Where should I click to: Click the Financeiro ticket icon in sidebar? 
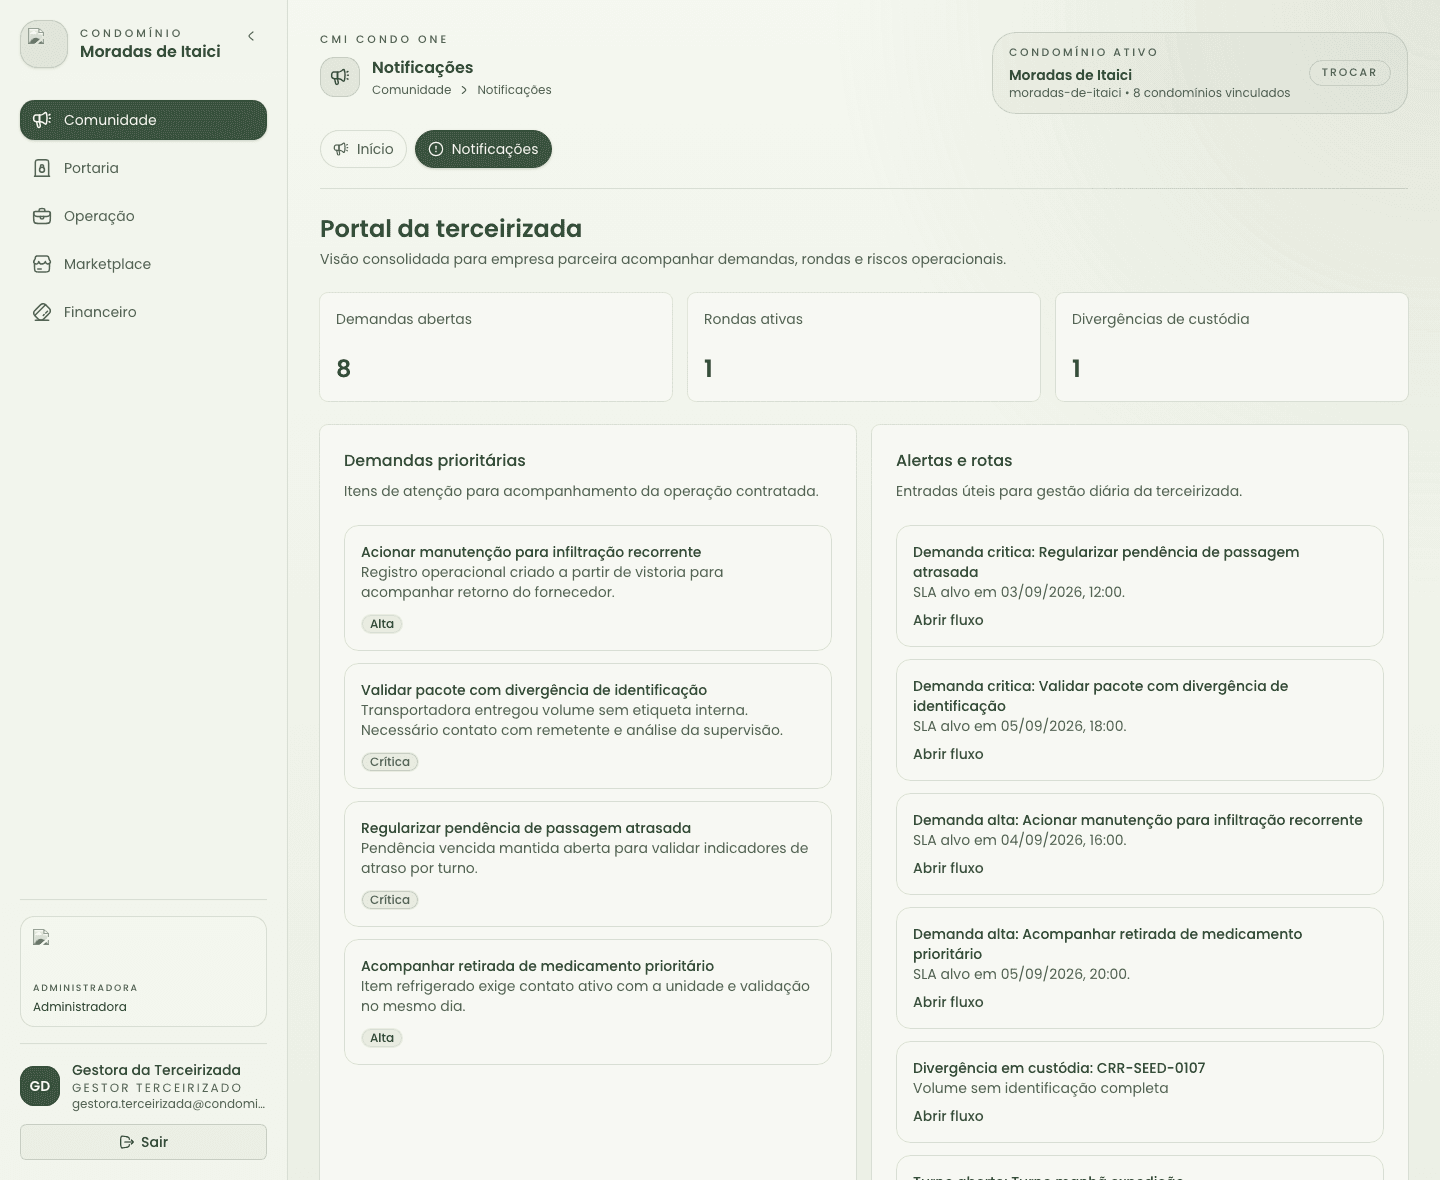point(42,312)
